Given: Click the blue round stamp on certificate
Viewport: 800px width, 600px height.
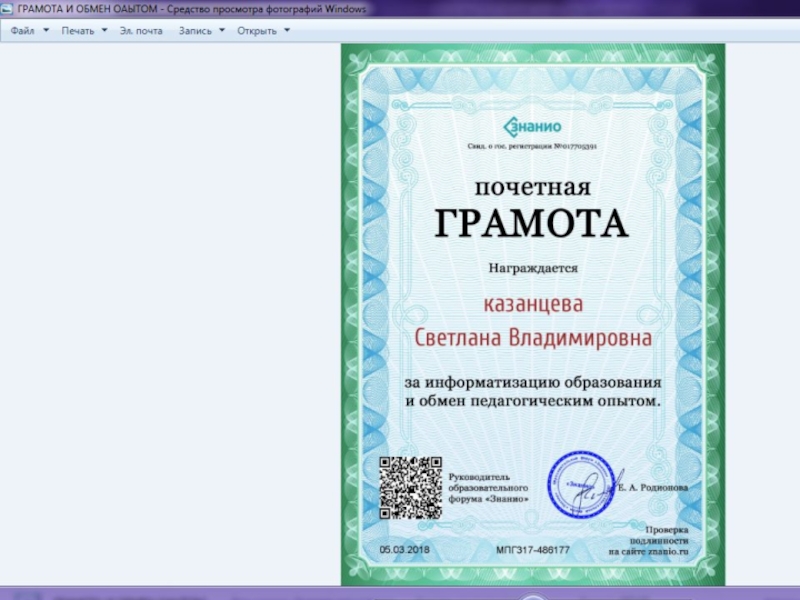Looking at the screenshot, I should 581,484.
